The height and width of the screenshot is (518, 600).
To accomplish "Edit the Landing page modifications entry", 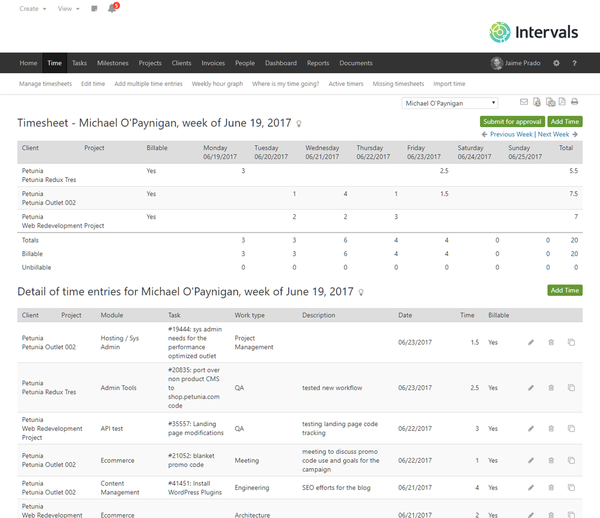I will coord(531,428).
